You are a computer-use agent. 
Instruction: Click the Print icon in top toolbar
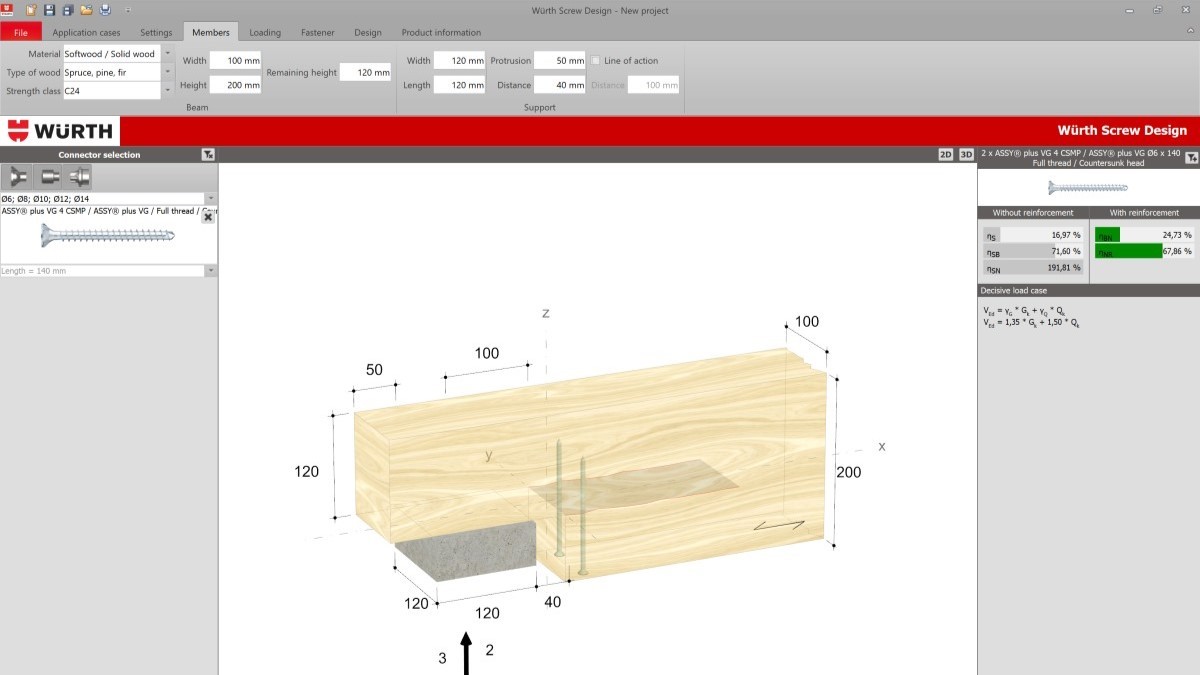[105, 10]
